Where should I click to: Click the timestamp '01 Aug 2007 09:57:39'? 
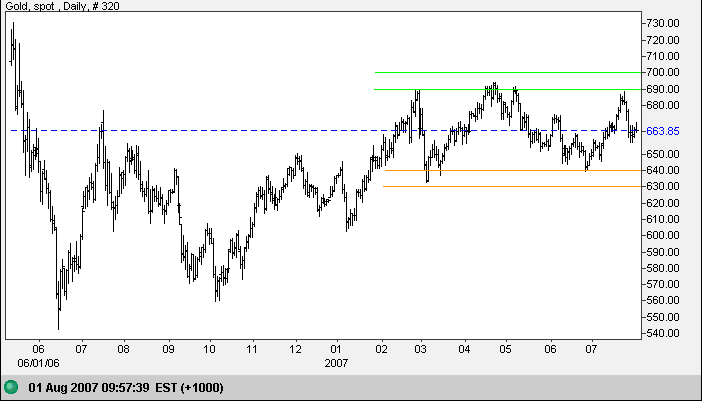(90, 388)
